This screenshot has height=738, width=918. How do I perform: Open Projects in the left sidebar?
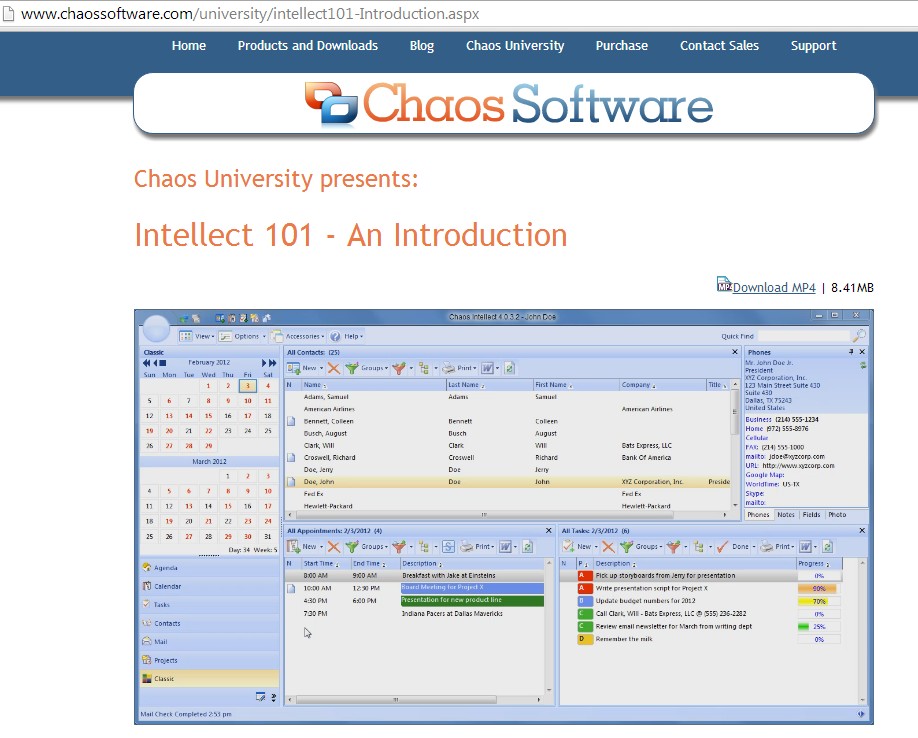pyautogui.click(x=210, y=660)
